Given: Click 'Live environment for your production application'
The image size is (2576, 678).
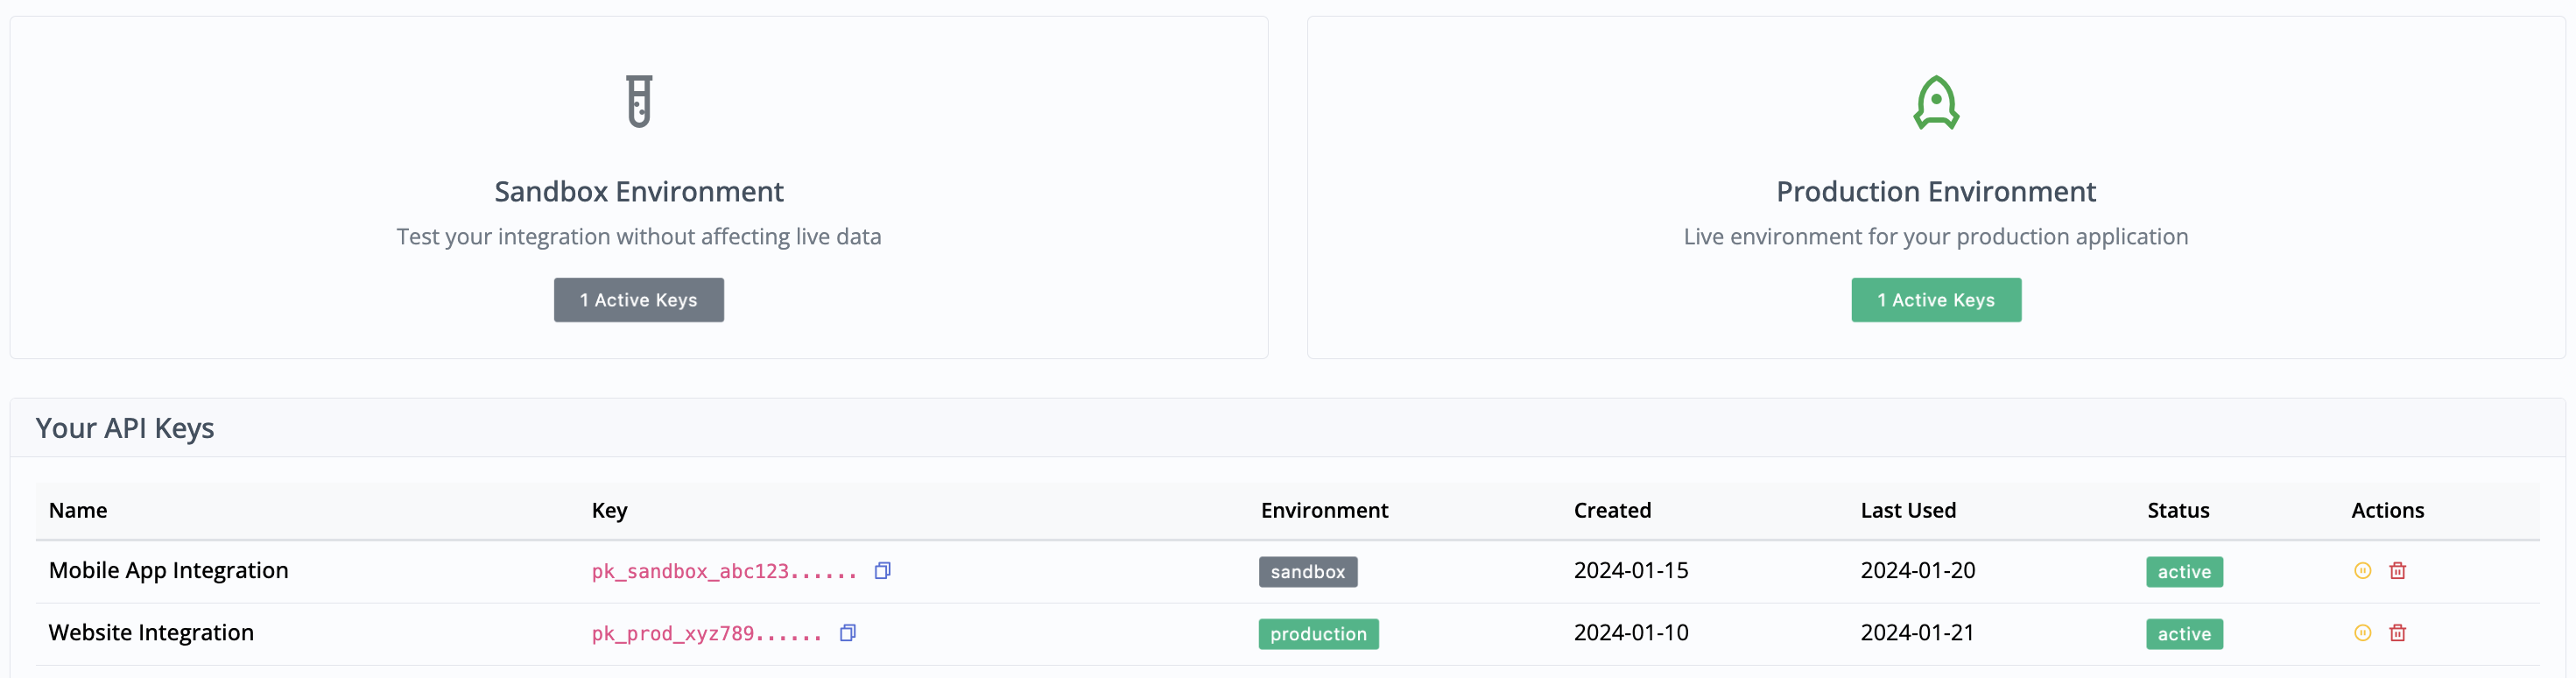Looking at the screenshot, I should click(1936, 237).
